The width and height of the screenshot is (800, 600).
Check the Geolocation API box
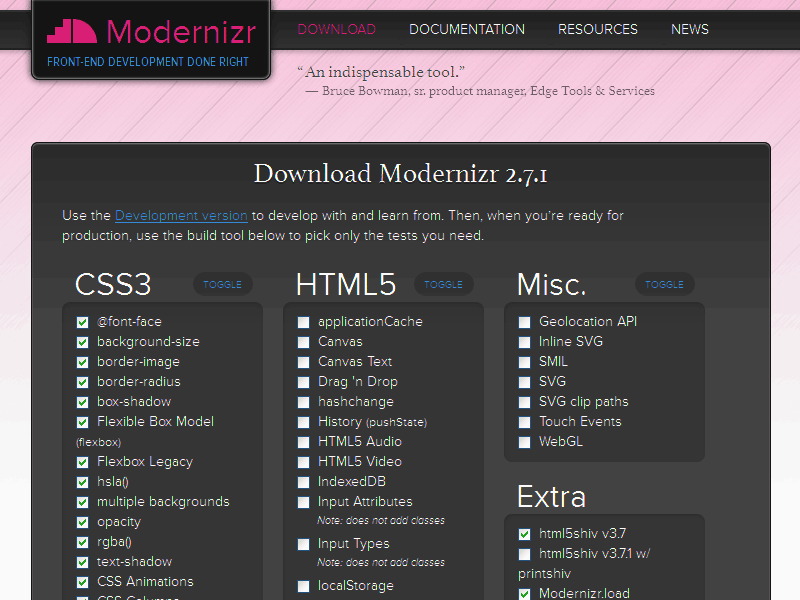pos(525,322)
